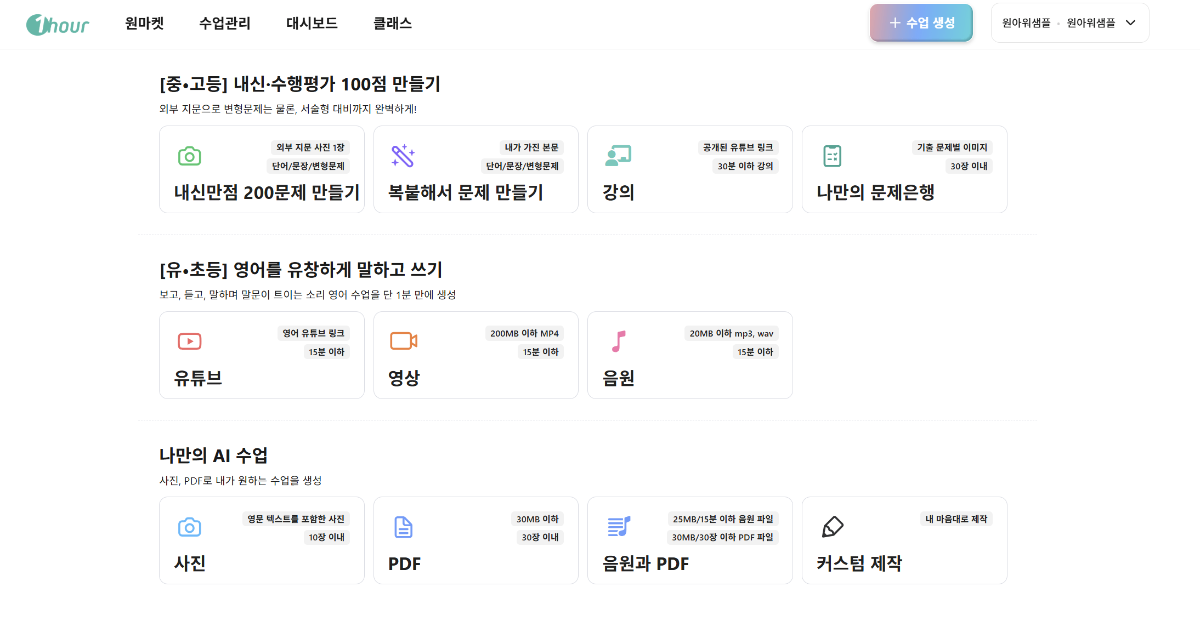Click the combined icon on 음원과 PDF card
The width and height of the screenshot is (1200, 638).
click(617, 527)
